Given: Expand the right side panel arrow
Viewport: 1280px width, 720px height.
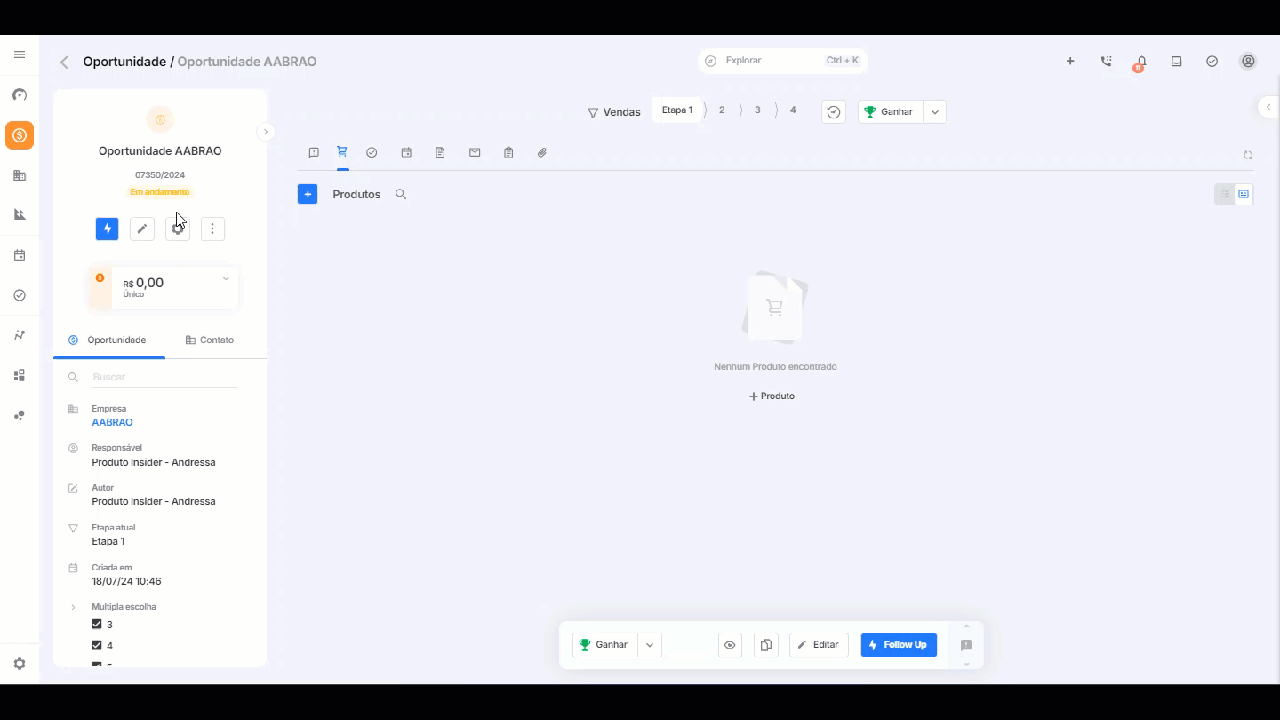Looking at the screenshot, I should coord(1268,107).
